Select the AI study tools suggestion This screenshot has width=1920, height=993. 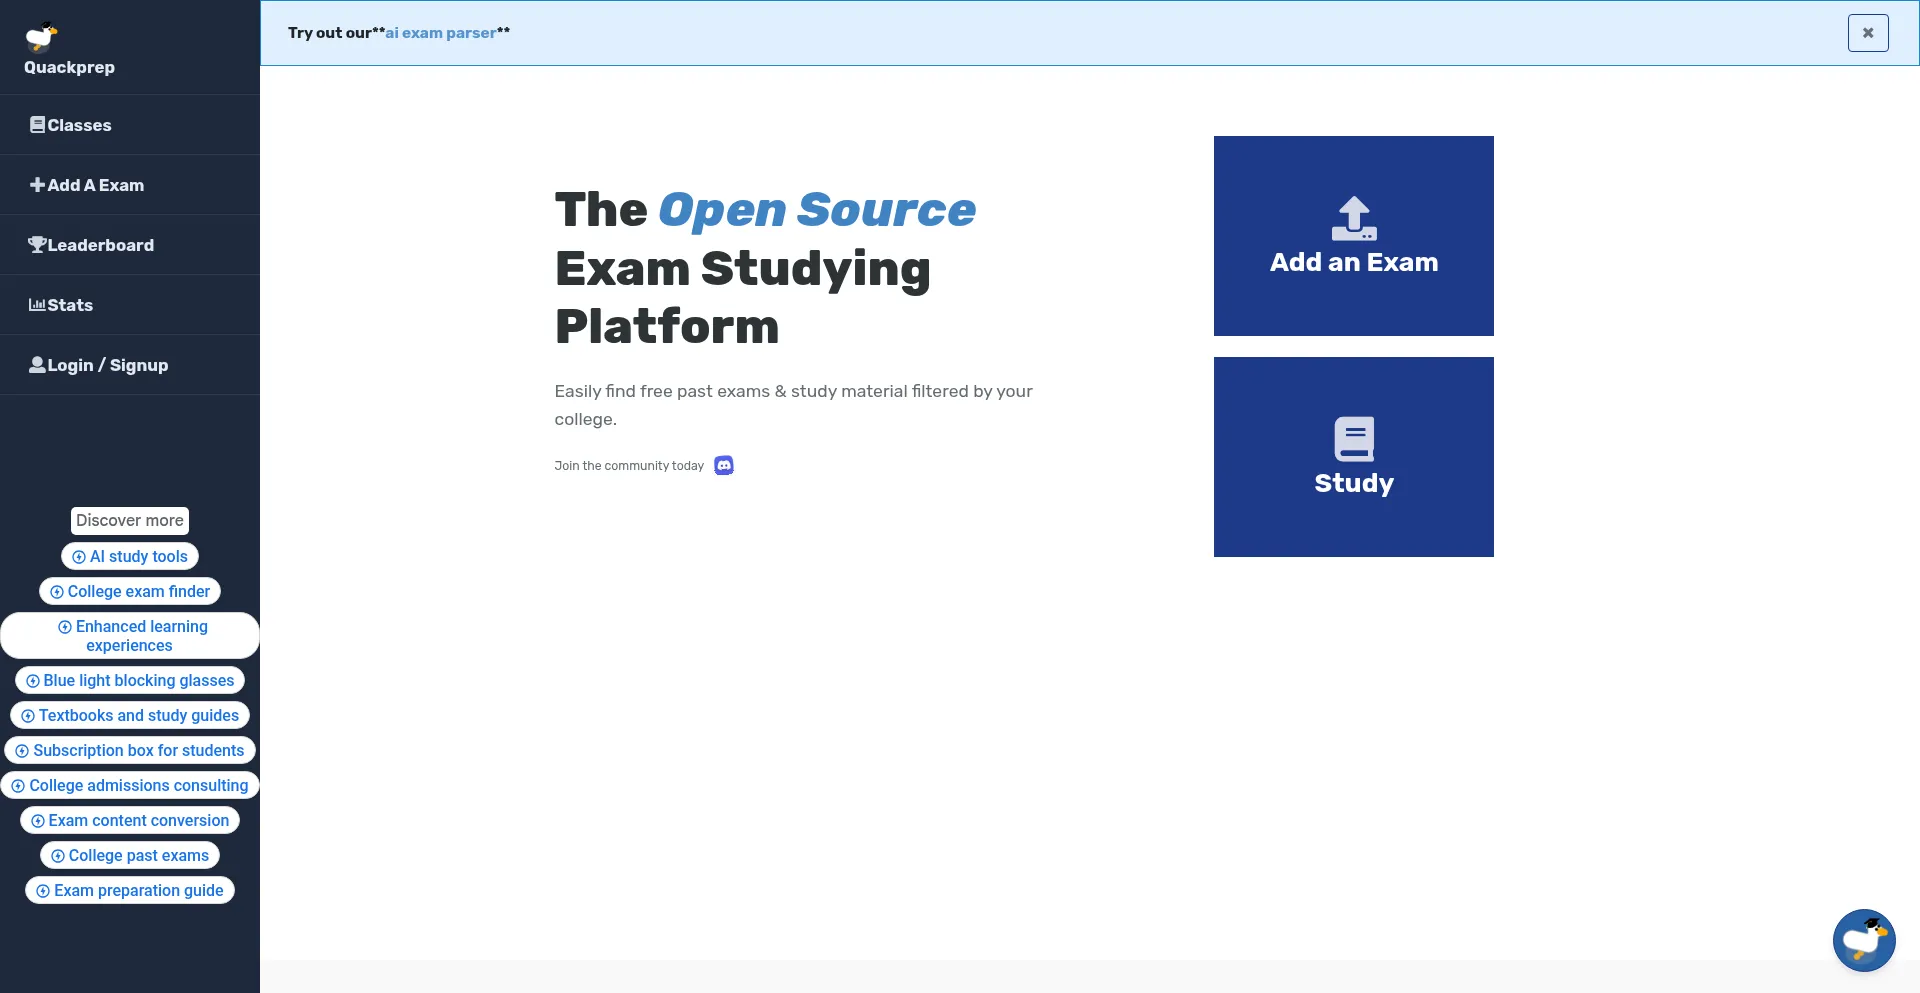(x=130, y=556)
